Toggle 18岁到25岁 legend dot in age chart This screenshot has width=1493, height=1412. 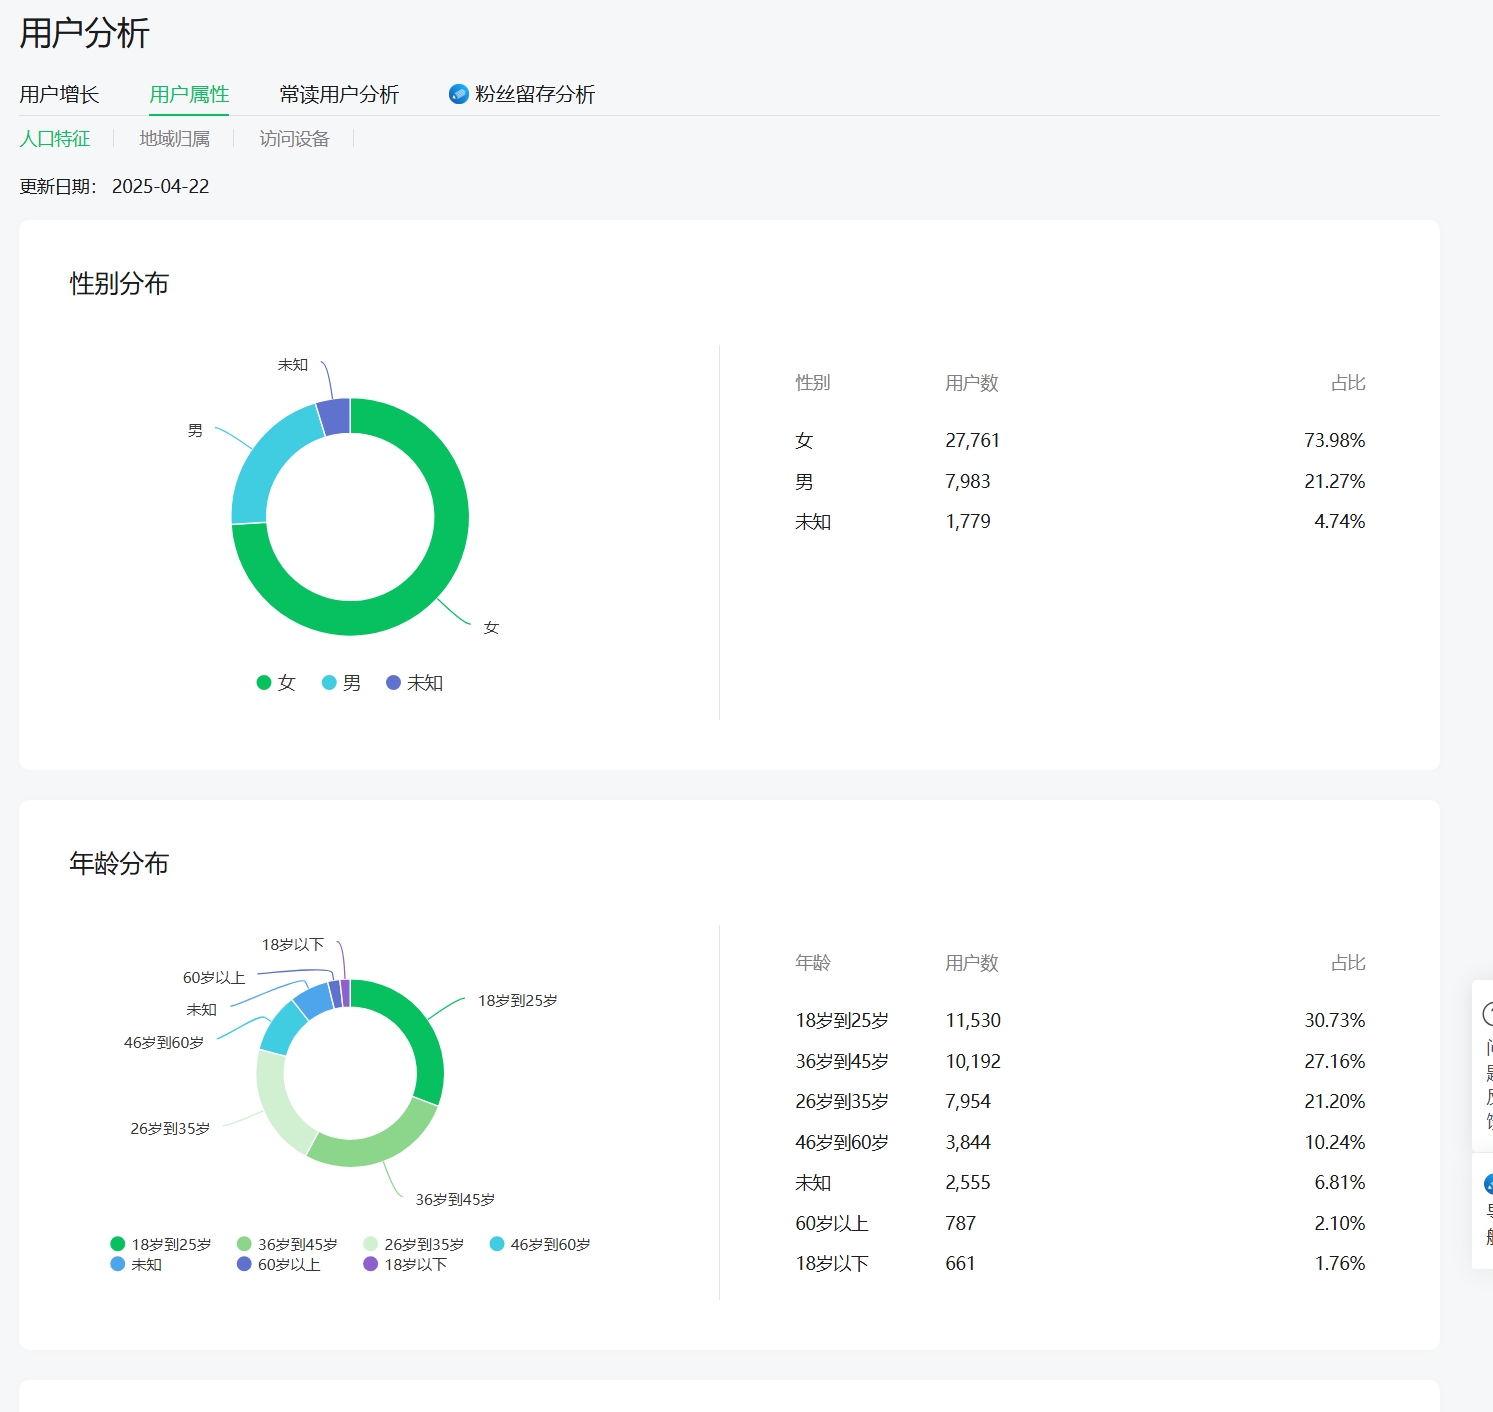[x=118, y=1244]
